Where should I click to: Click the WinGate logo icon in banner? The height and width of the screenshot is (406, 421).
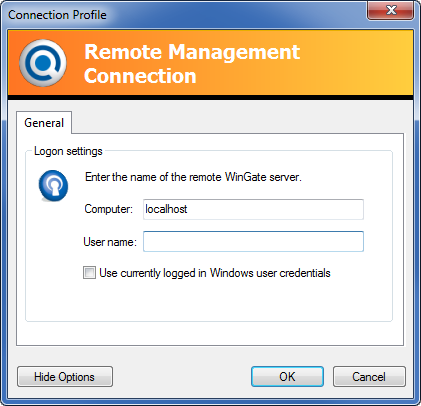pos(43,63)
